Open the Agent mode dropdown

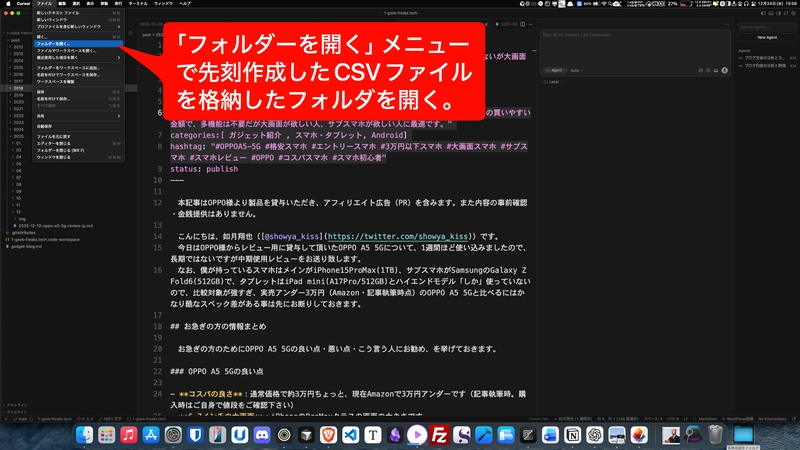click(x=556, y=70)
